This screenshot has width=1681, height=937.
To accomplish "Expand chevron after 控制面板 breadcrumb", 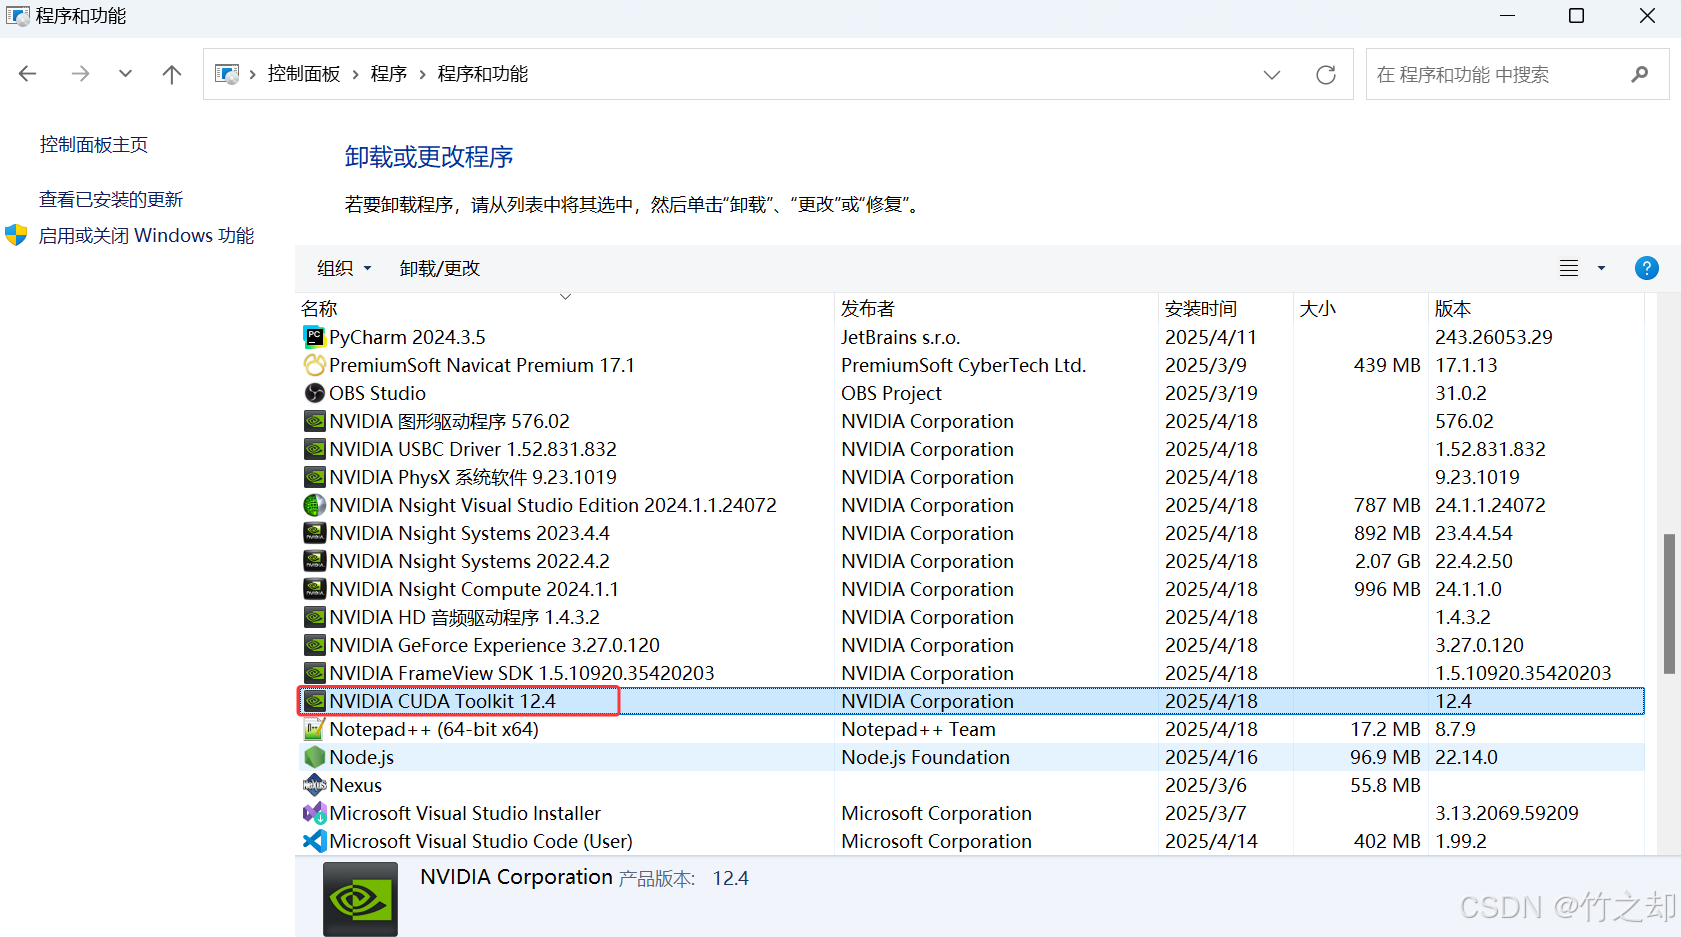I will tap(355, 75).
